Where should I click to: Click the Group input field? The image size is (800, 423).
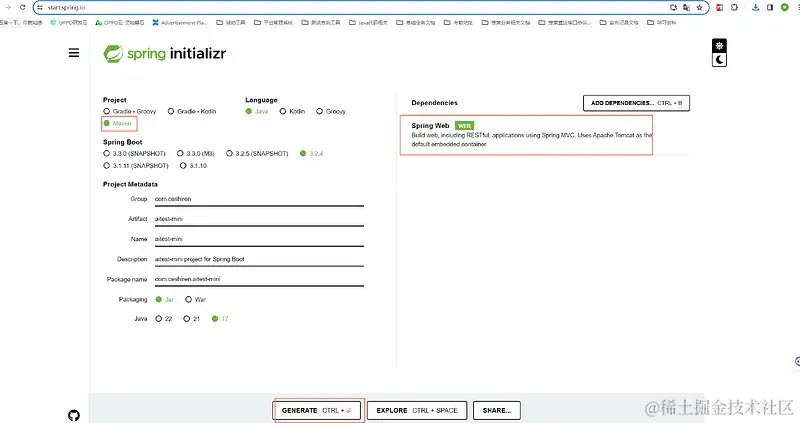point(259,200)
